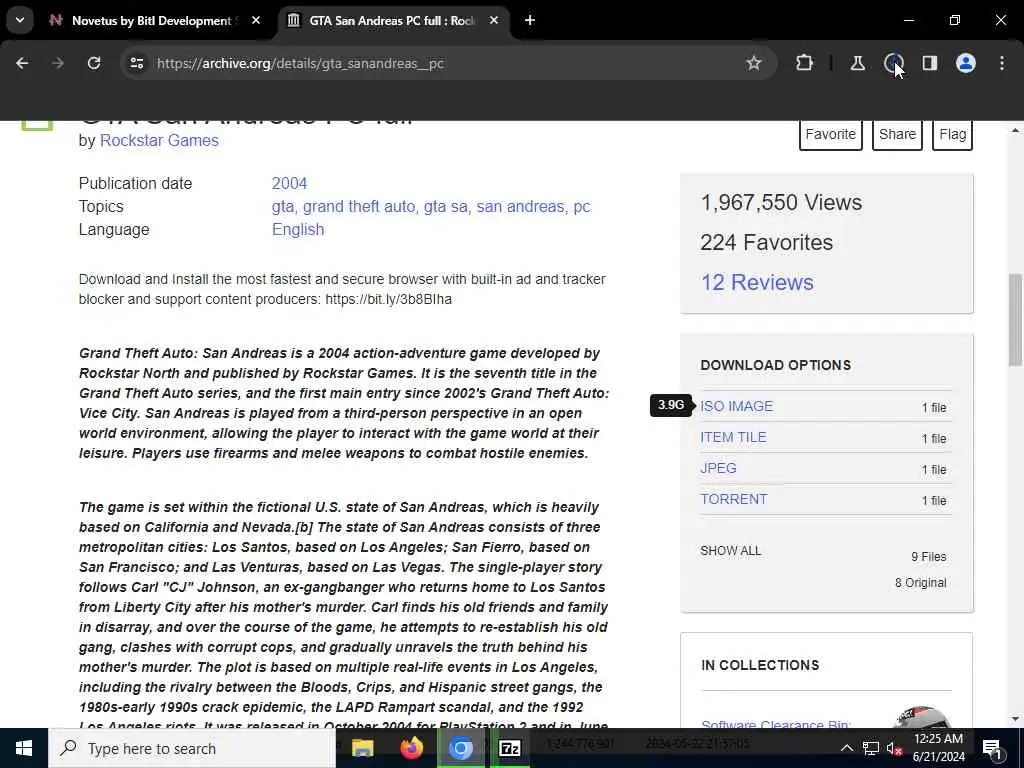Open the muted volume tray icon
Screen dimensions: 1024x768
coord(894,748)
